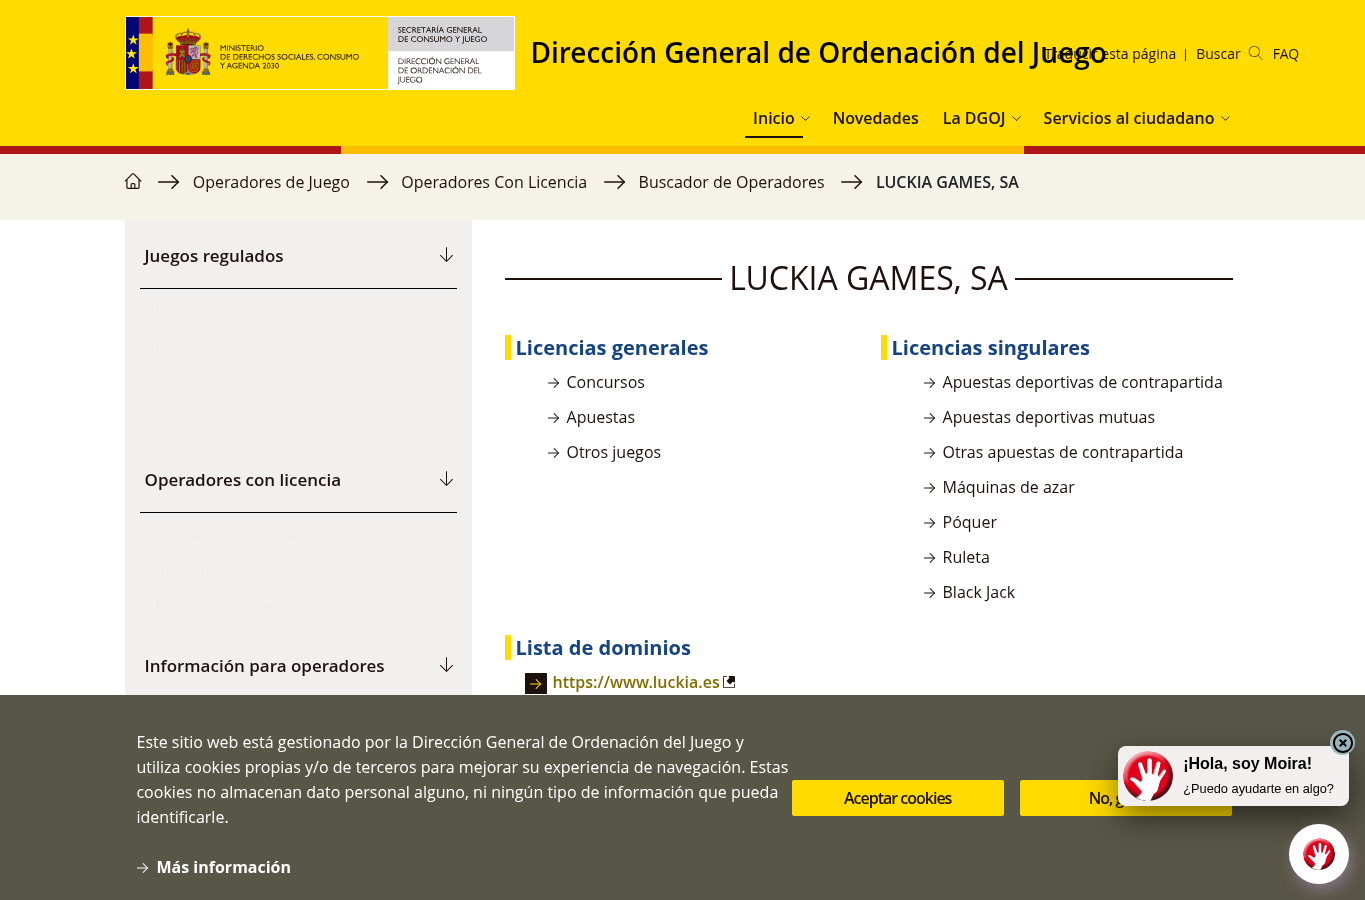This screenshot has width=1365, height=900.
Task: Open Otras apuestas de contrapartida
Action: [1062, 452]
